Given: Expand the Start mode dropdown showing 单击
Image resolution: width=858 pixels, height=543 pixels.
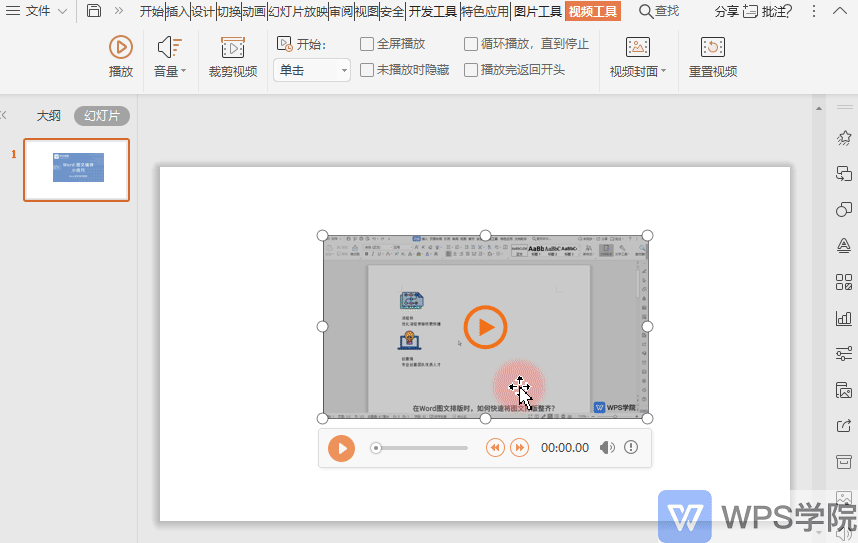Looking at the screenshot, I should pyautogui.click(x=312, y=70).
